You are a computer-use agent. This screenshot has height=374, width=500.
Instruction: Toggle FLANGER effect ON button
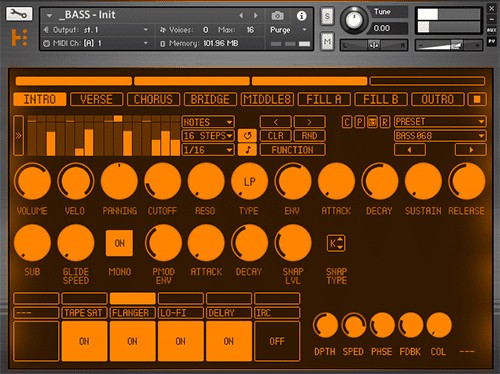[x=133, y=341]
